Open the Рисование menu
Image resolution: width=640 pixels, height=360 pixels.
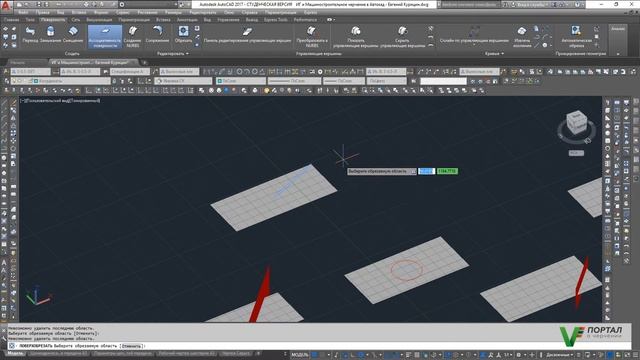(147, 13)
